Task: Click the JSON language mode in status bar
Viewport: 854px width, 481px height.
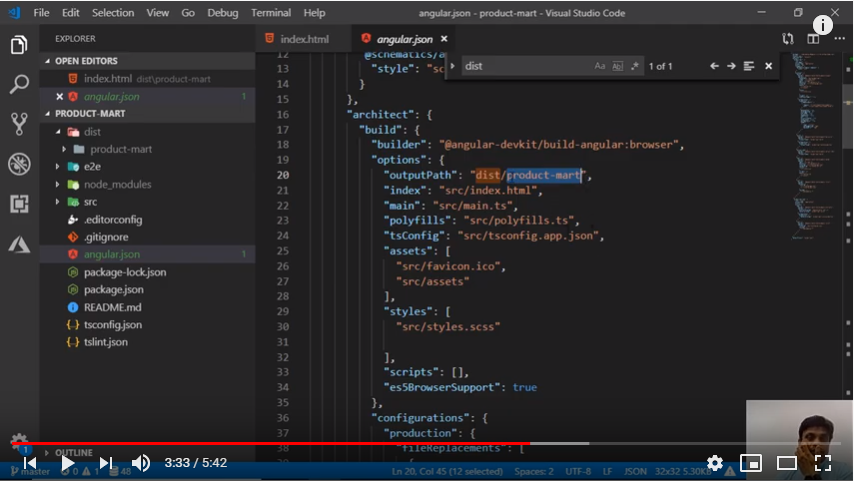Action: pos(635,471)
